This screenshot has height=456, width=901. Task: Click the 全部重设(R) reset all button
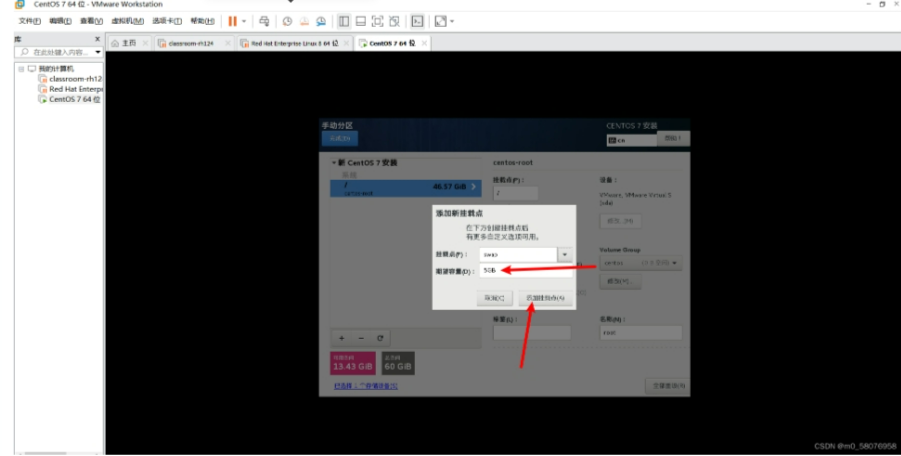[668, 386]
